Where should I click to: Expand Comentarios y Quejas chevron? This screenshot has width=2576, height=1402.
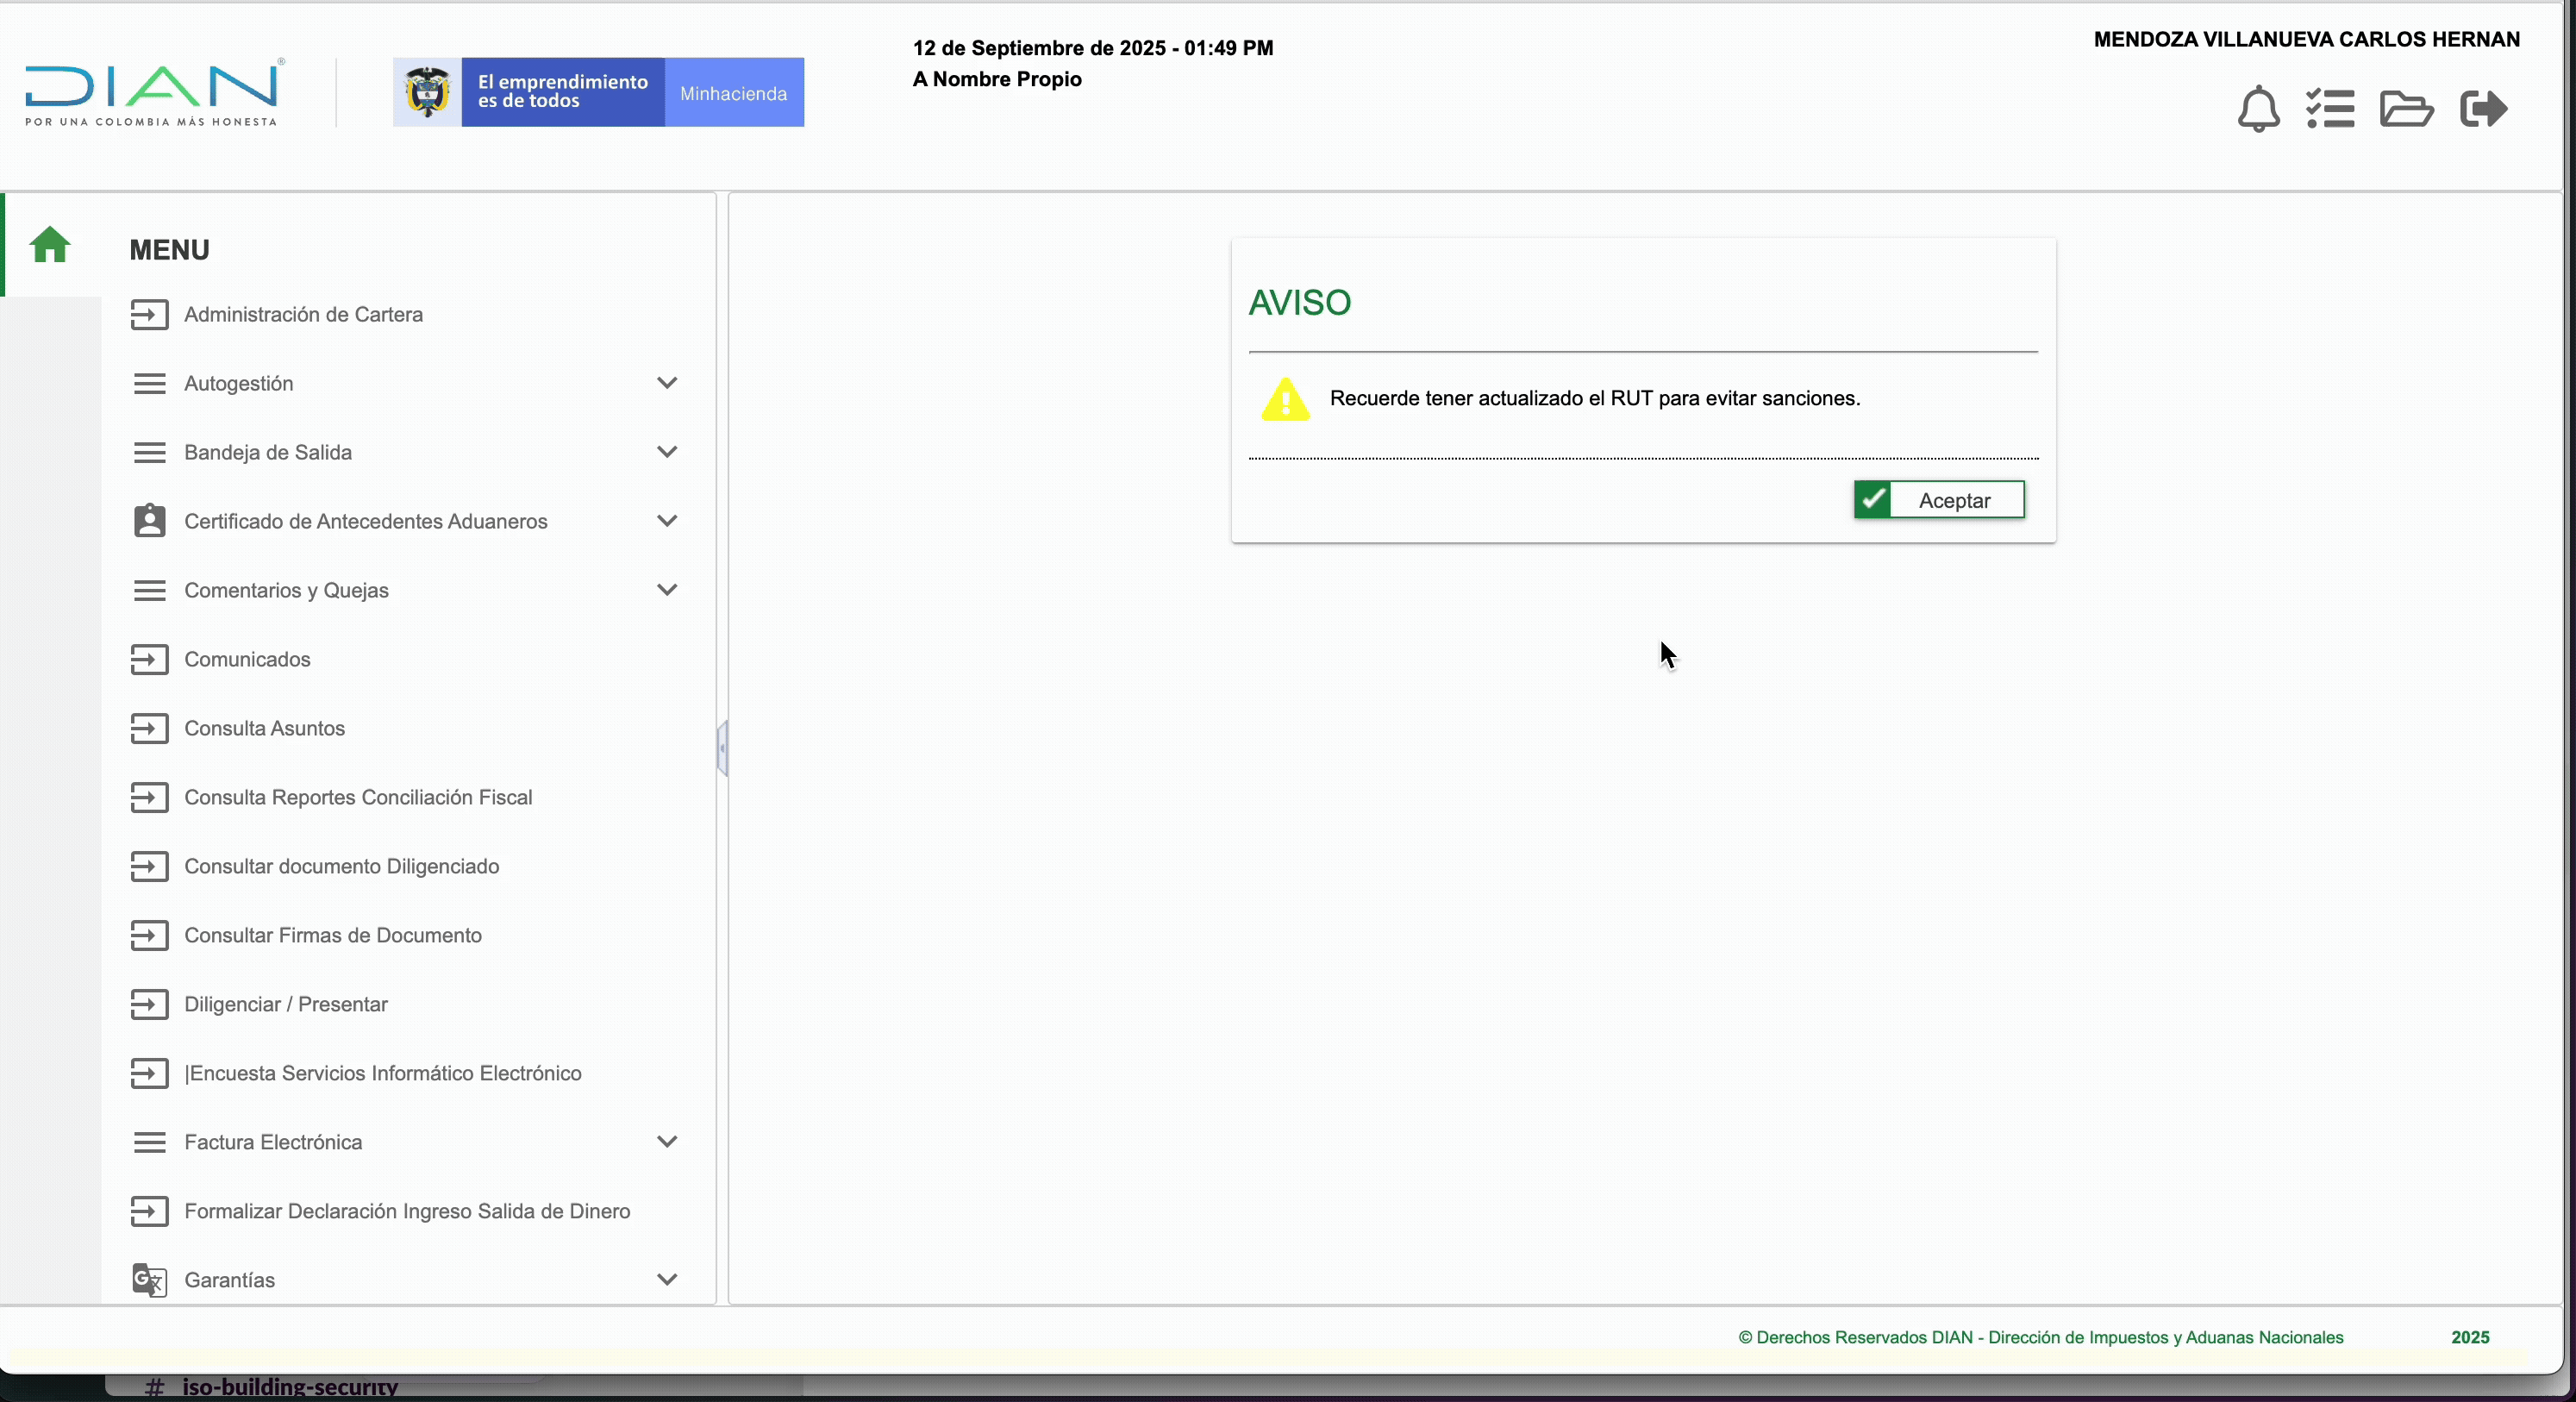[x=667, y=590]
